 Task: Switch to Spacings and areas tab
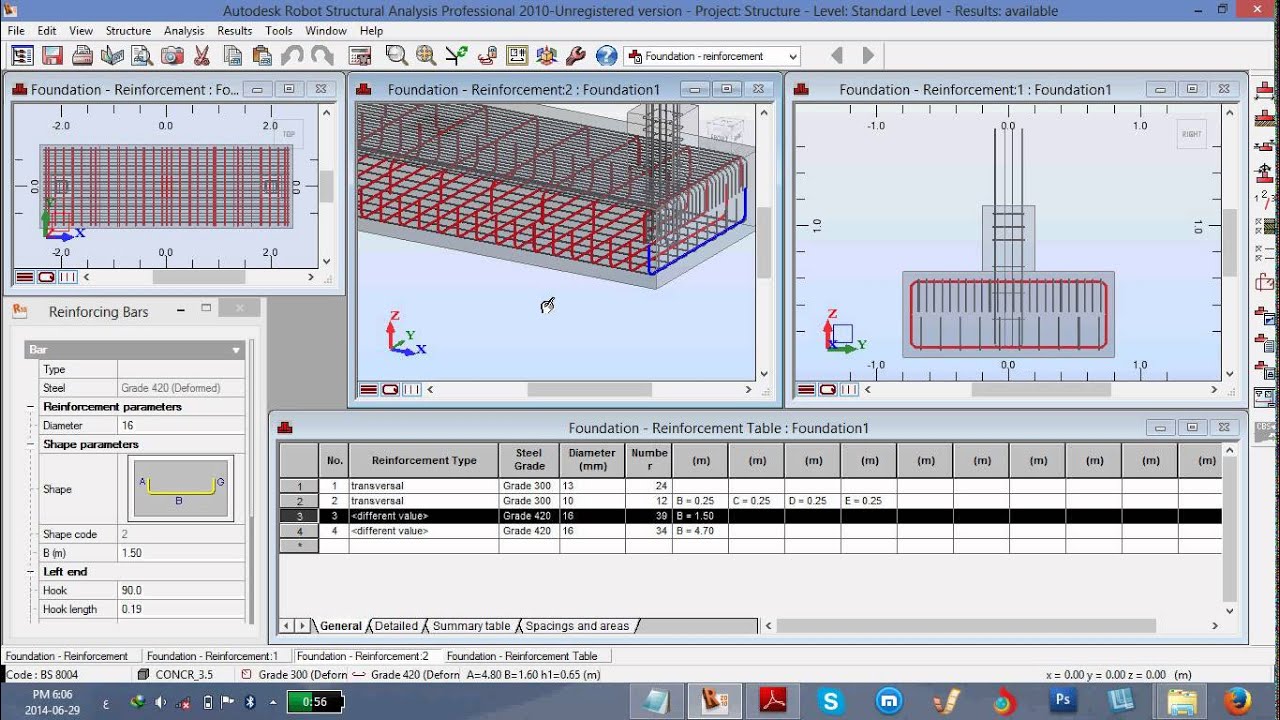pyautogui.click(x=577, y=626)
